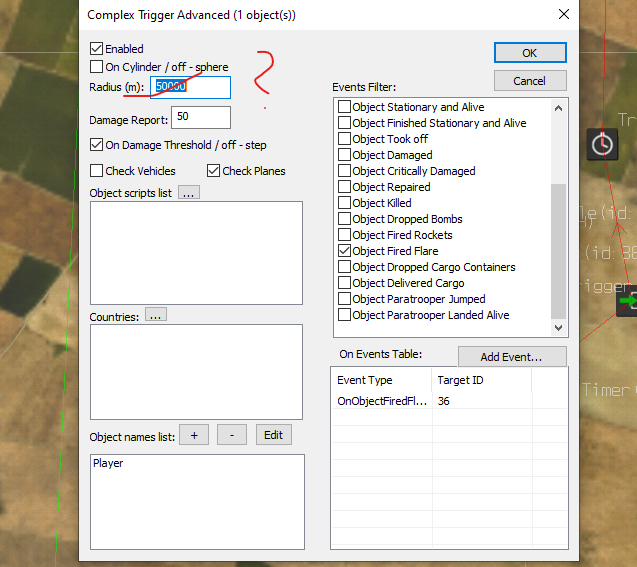637x567 pixels.
Task: Open Countries browse button
Action: click(156, 315)
